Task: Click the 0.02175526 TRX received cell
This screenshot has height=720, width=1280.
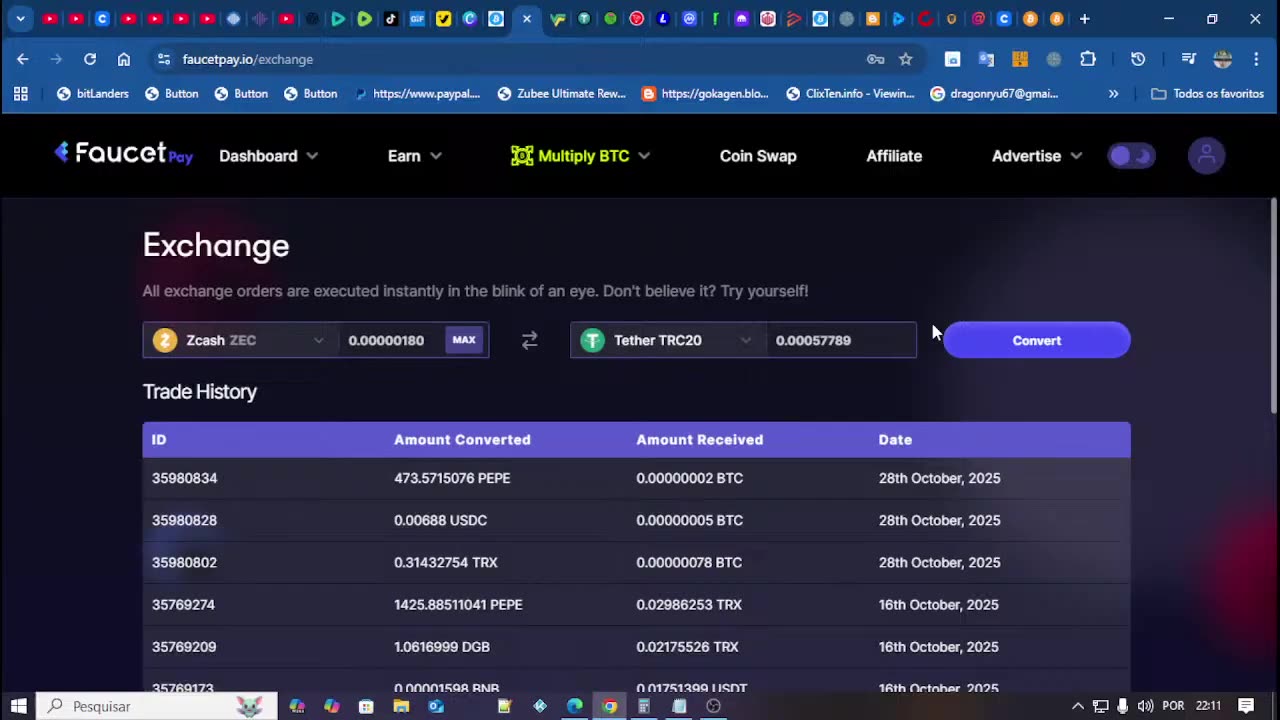Action: (687, 647)
